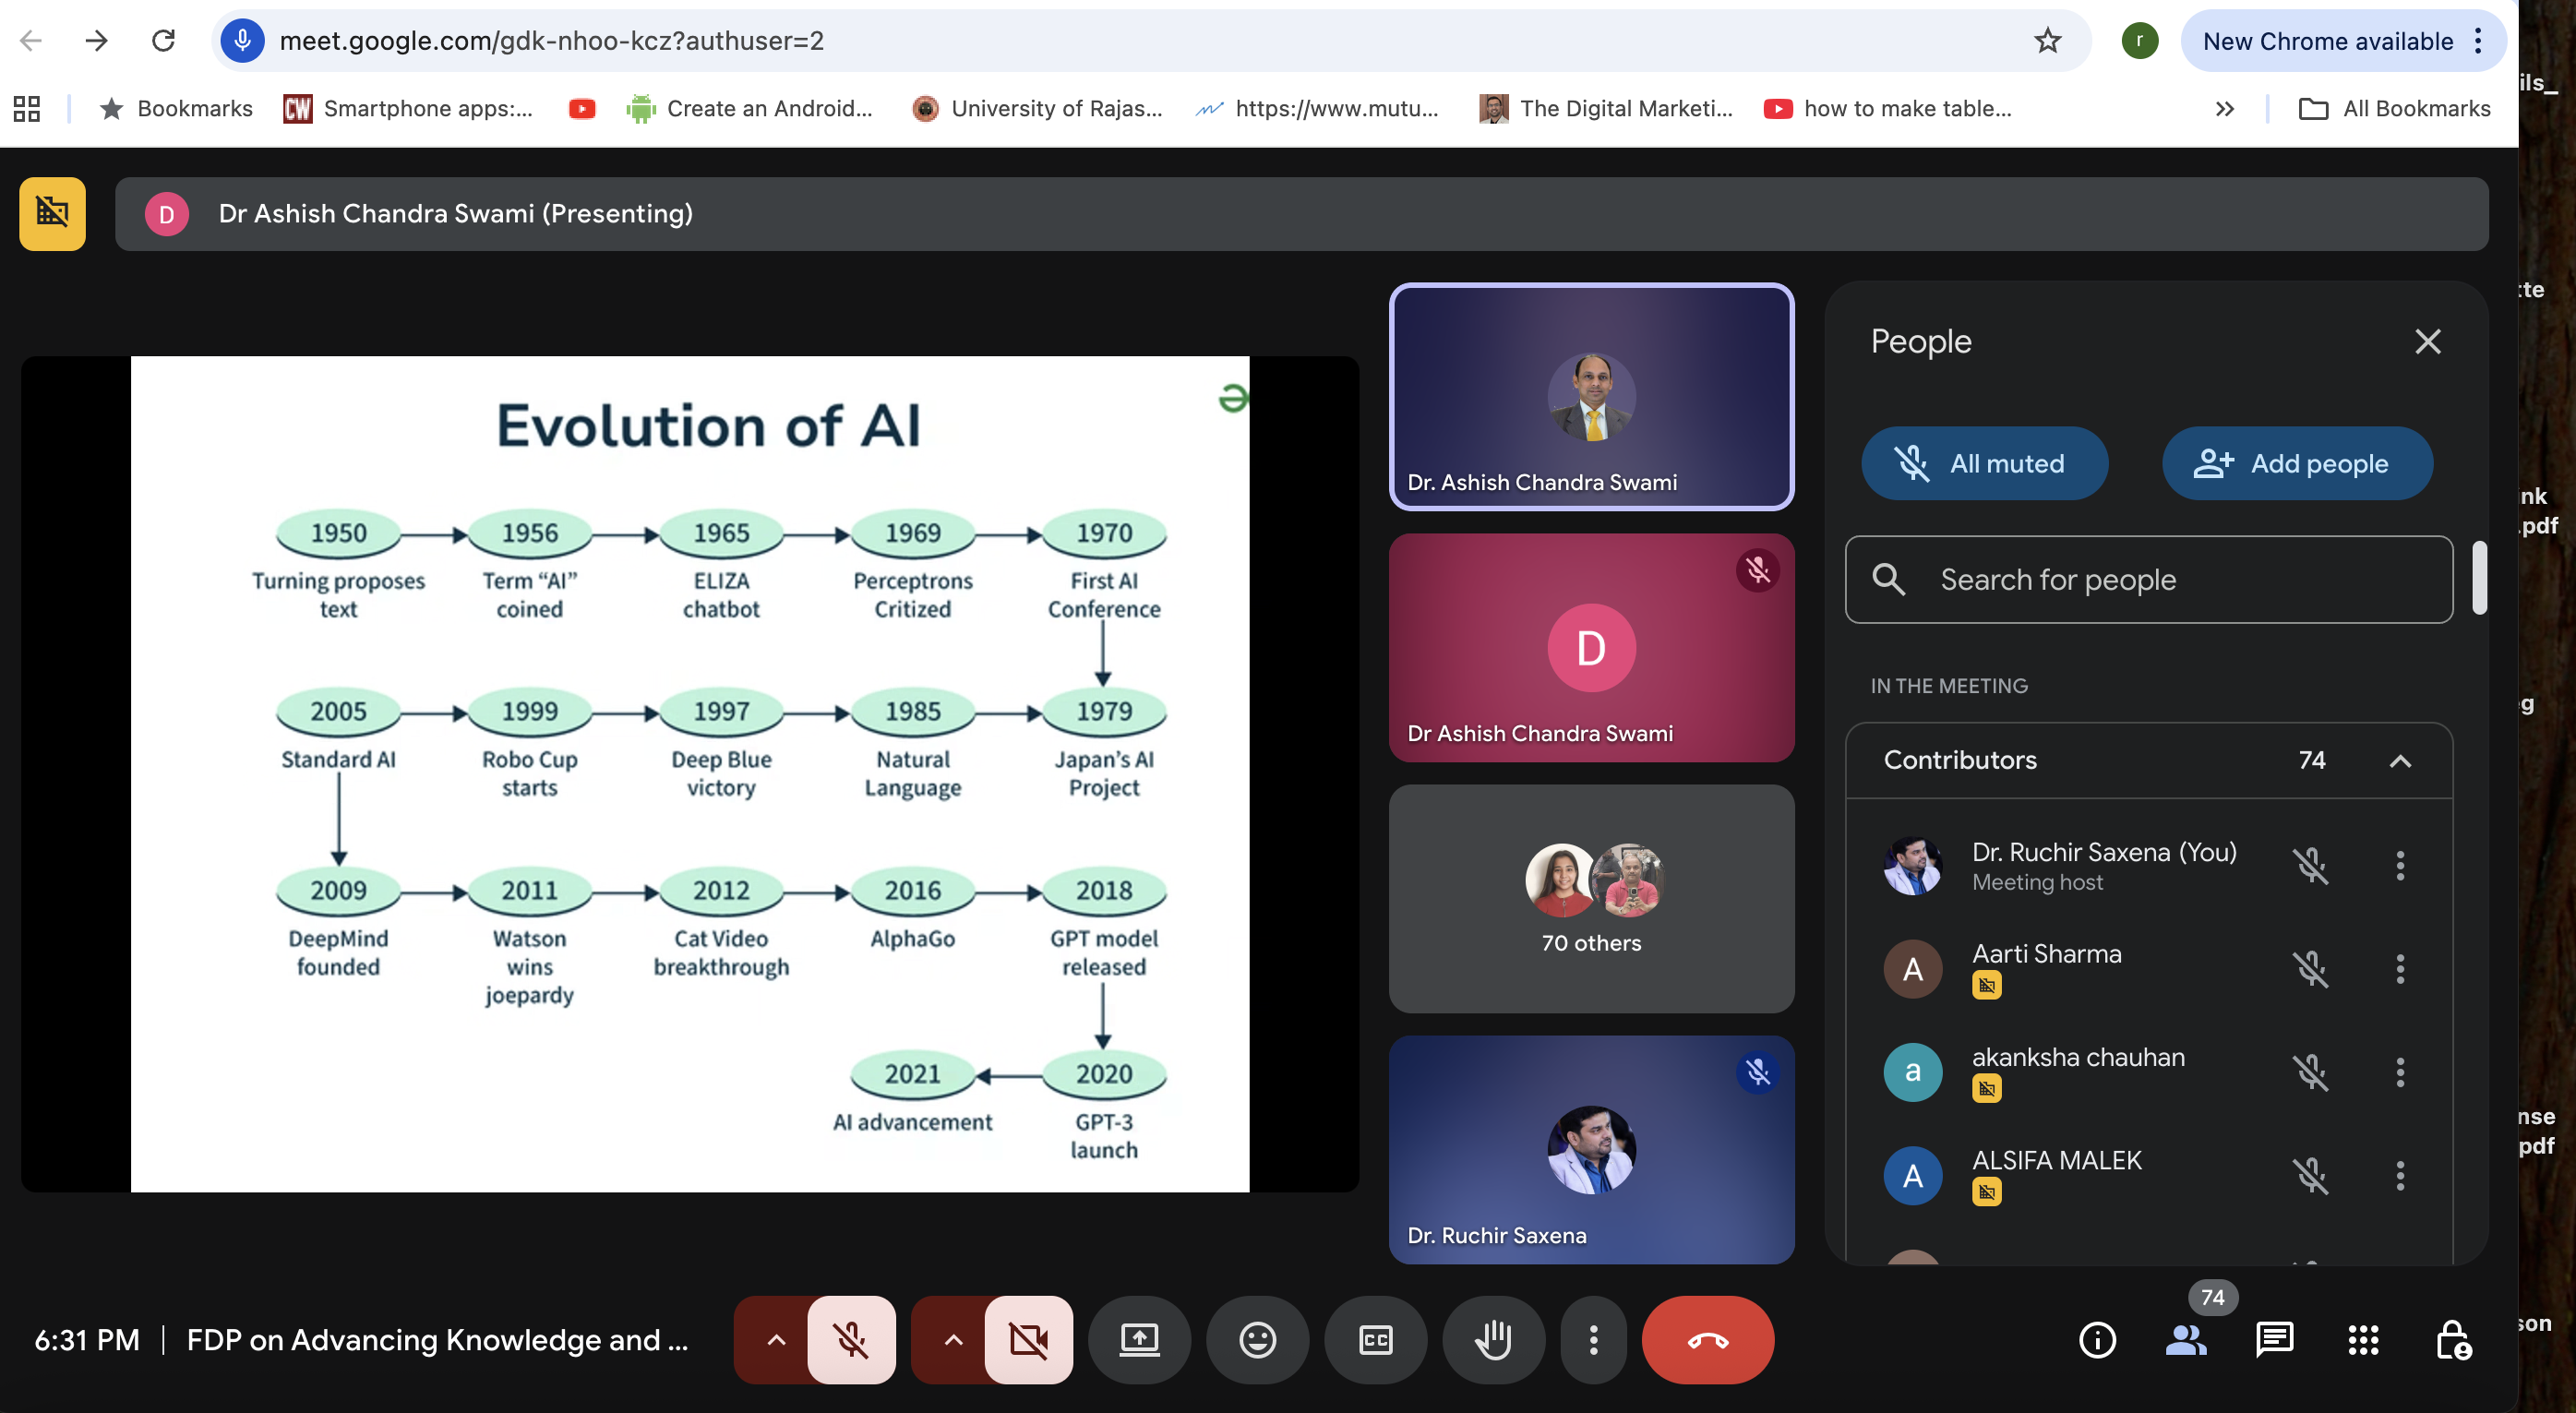This screenshot has width=2576, height=1413.
Task: Click the raise hand icon
Action: [x=1493, y=1340]
